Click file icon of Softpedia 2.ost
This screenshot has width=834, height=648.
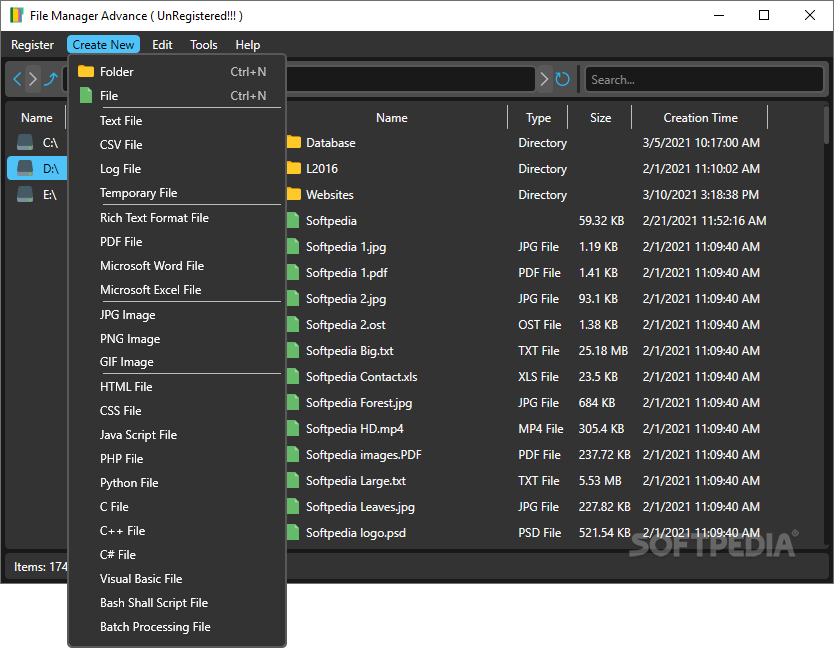293,325
